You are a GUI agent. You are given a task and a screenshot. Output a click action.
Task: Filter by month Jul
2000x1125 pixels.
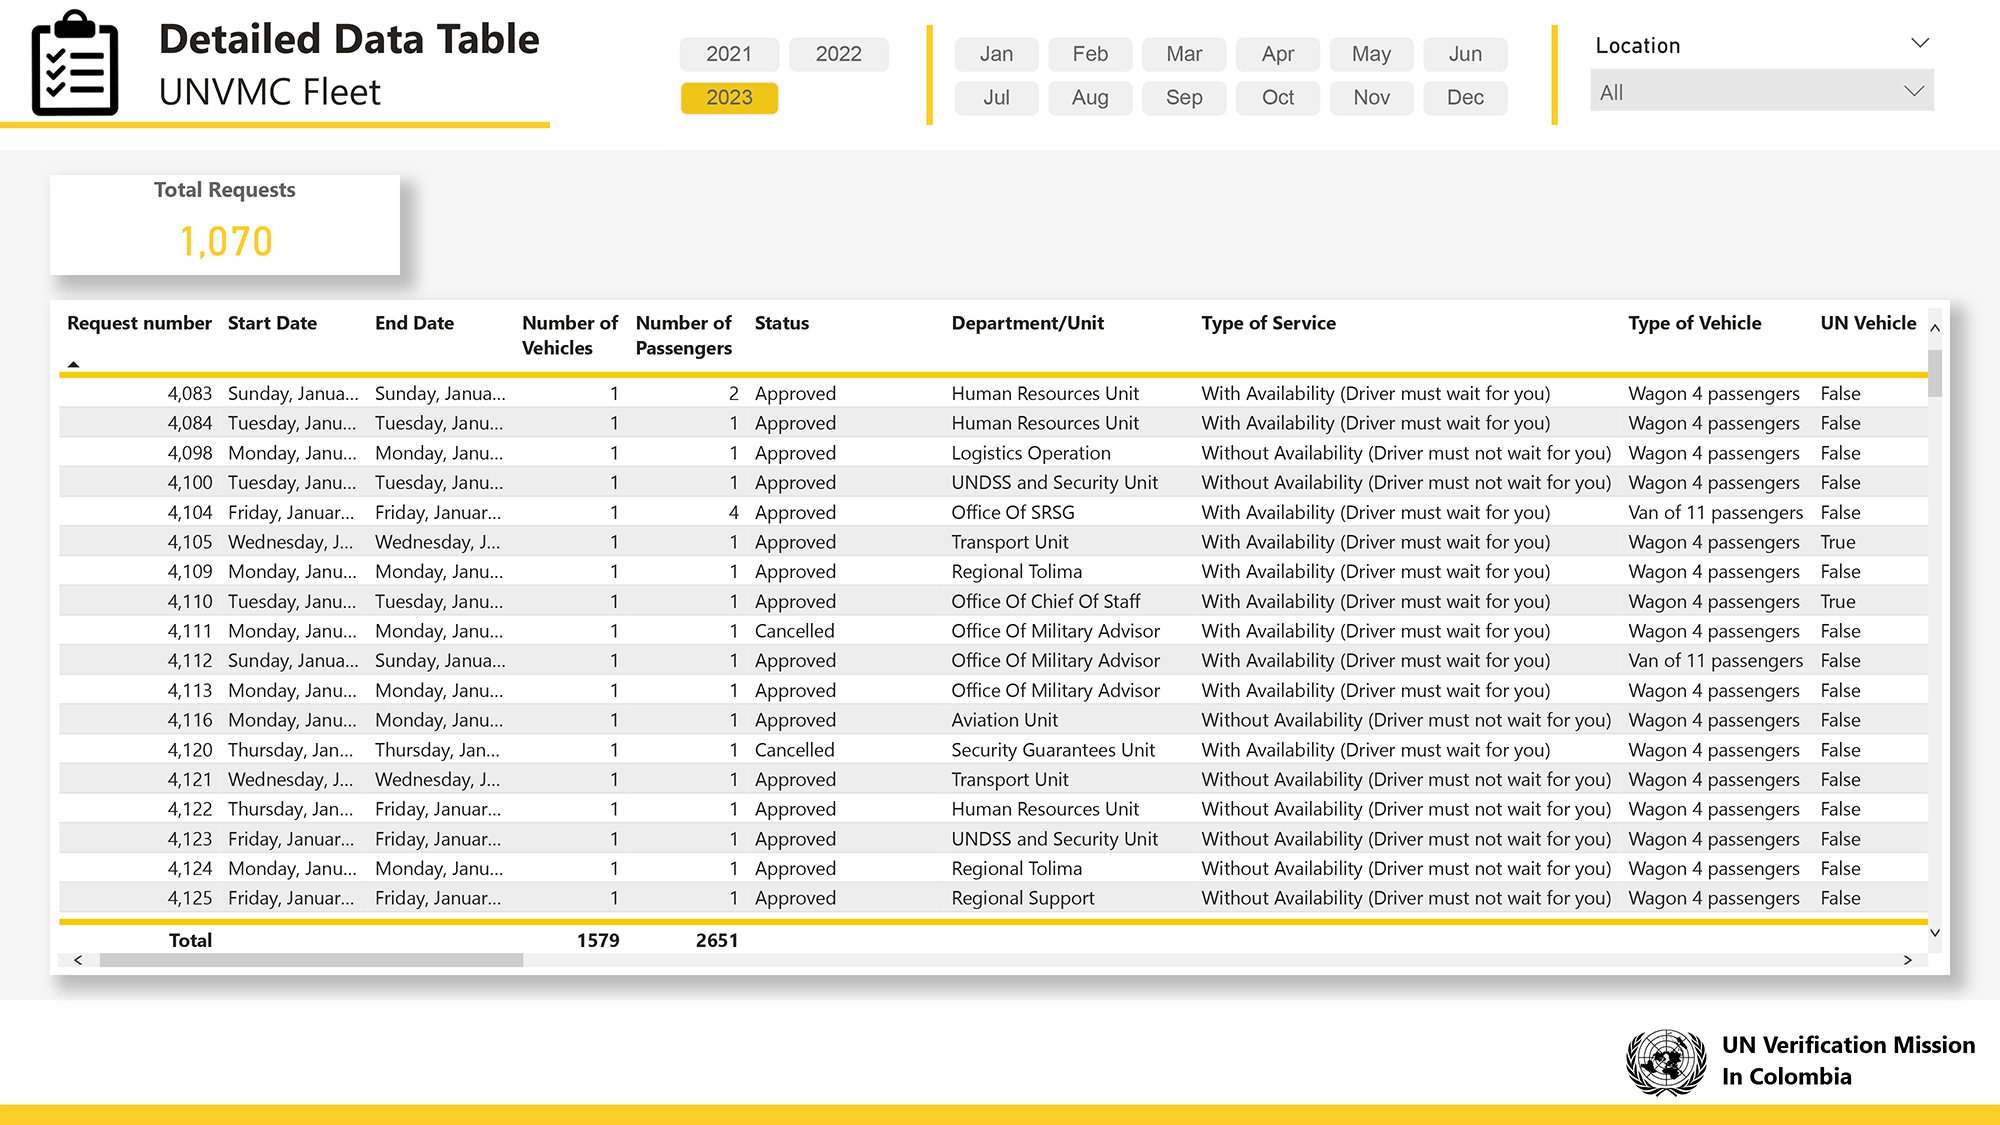pos(996,98)
